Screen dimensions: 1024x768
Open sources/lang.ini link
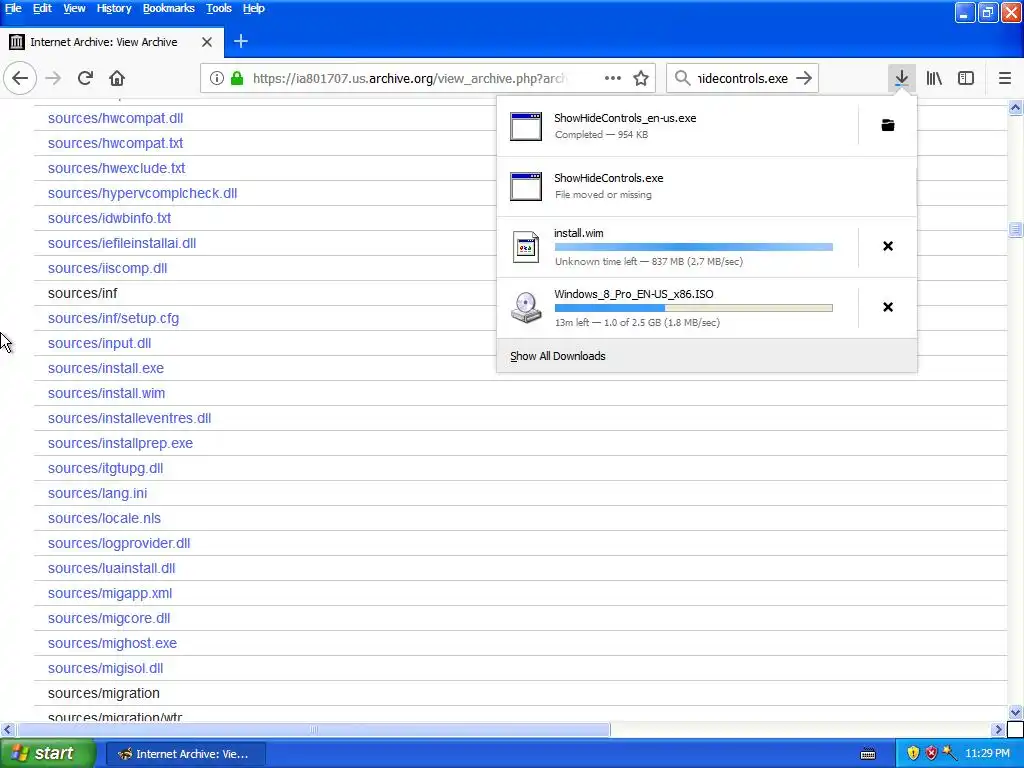pyautogui.click(x=97, y=493)
